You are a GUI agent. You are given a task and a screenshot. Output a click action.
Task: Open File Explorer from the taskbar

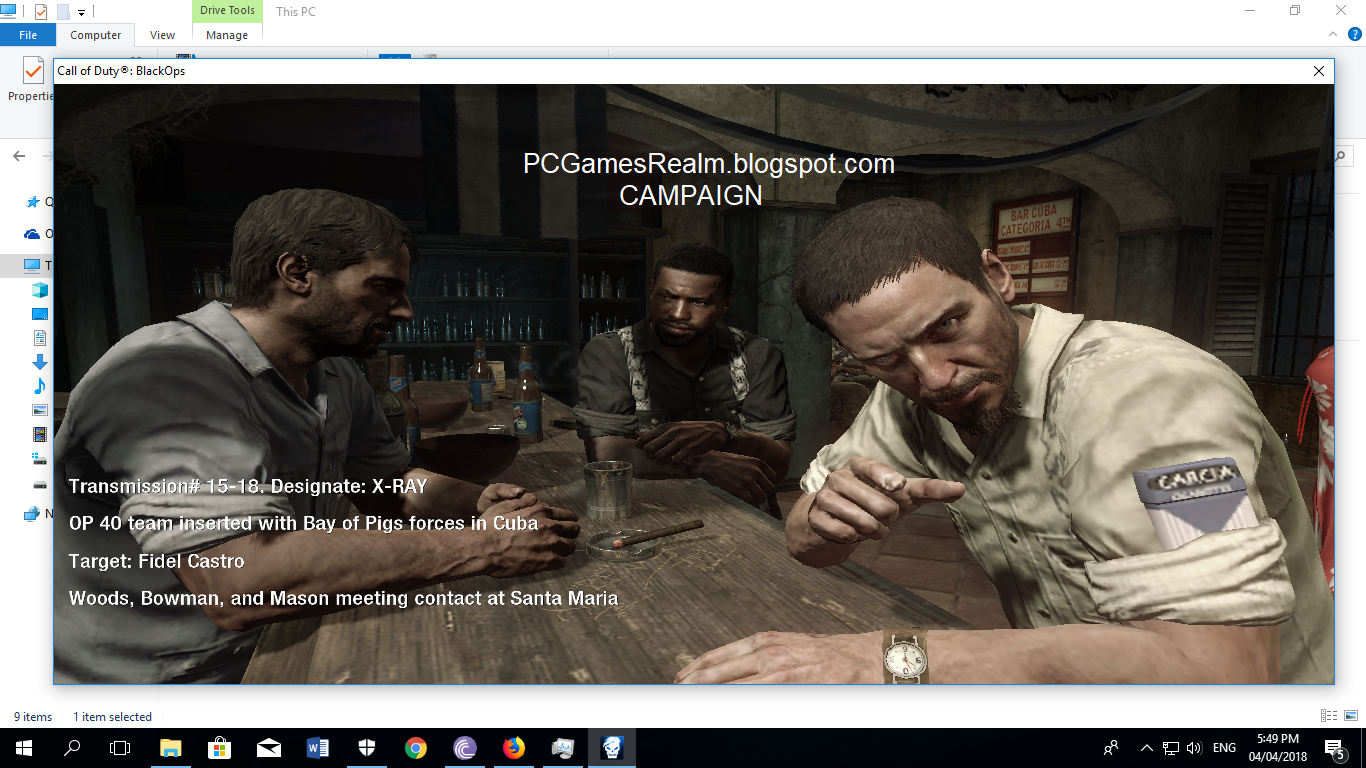click(x=170, y=748)
